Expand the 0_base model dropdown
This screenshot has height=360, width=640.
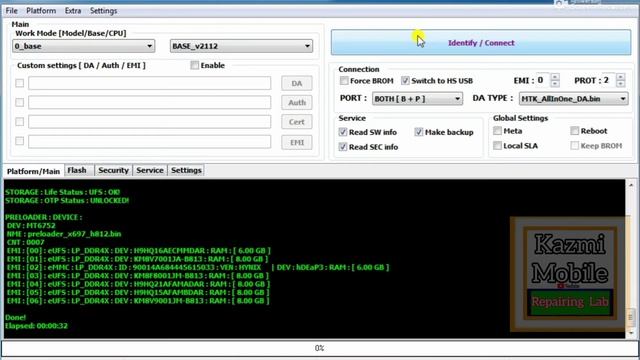(x=83, y=46)
